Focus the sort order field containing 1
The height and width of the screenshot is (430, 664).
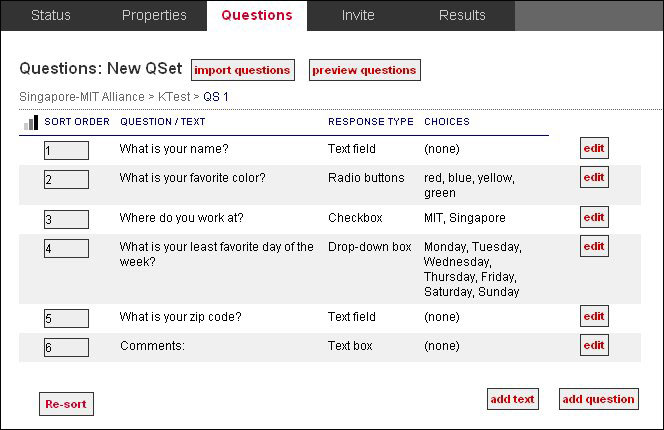[66, 150]
